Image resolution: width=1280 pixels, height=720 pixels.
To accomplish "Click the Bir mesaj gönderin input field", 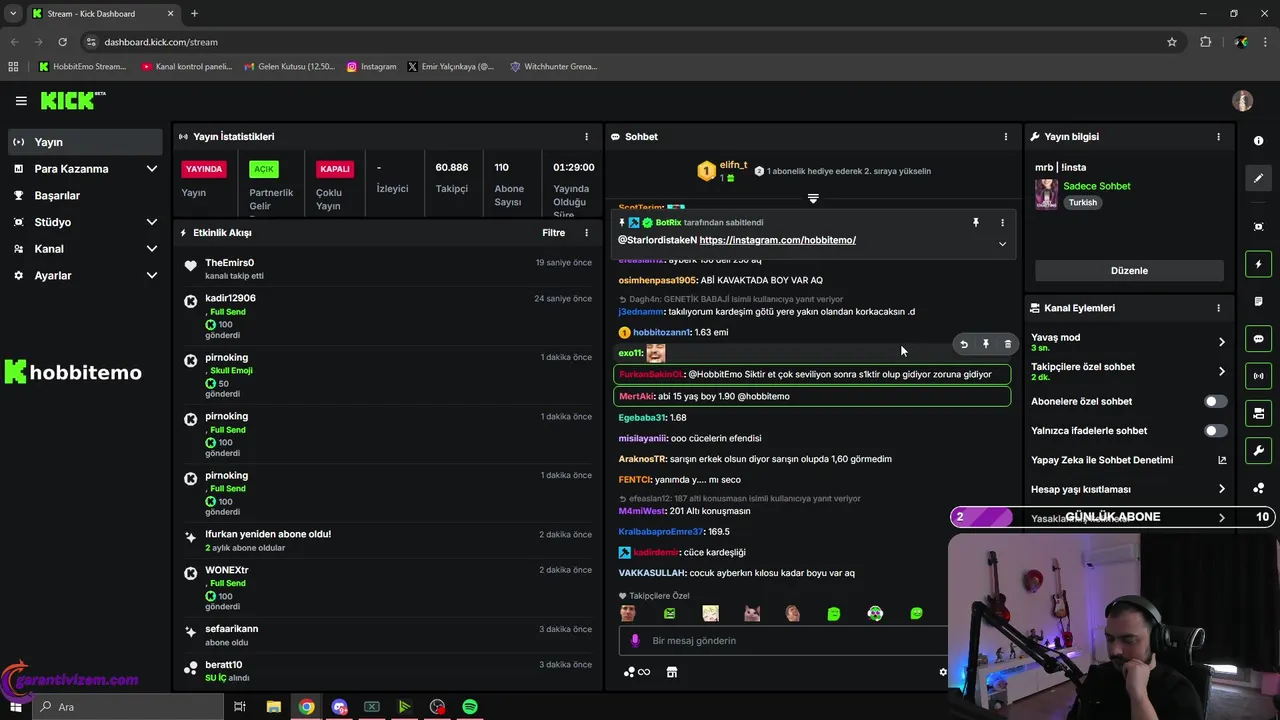I will (782, 640).
